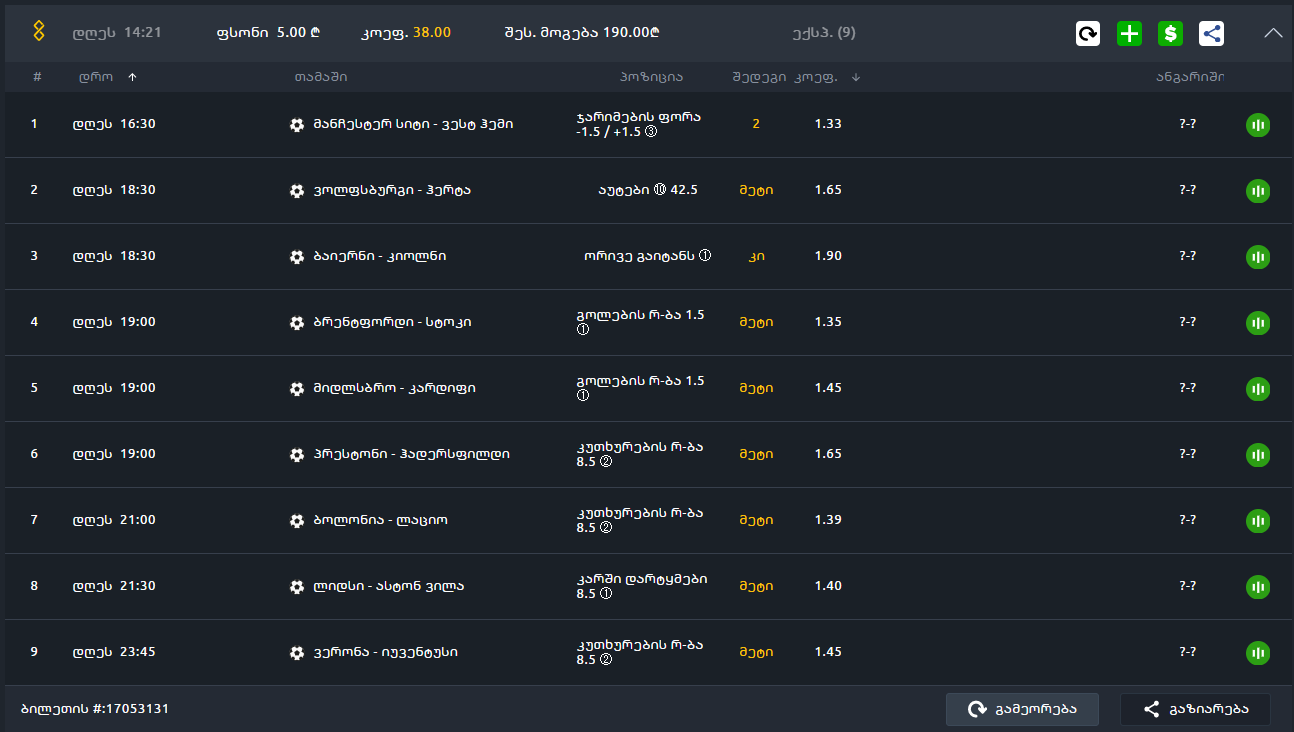Click the გაზიარება button
Screen dimensions: 1294x732
[x=1195, y=709]
